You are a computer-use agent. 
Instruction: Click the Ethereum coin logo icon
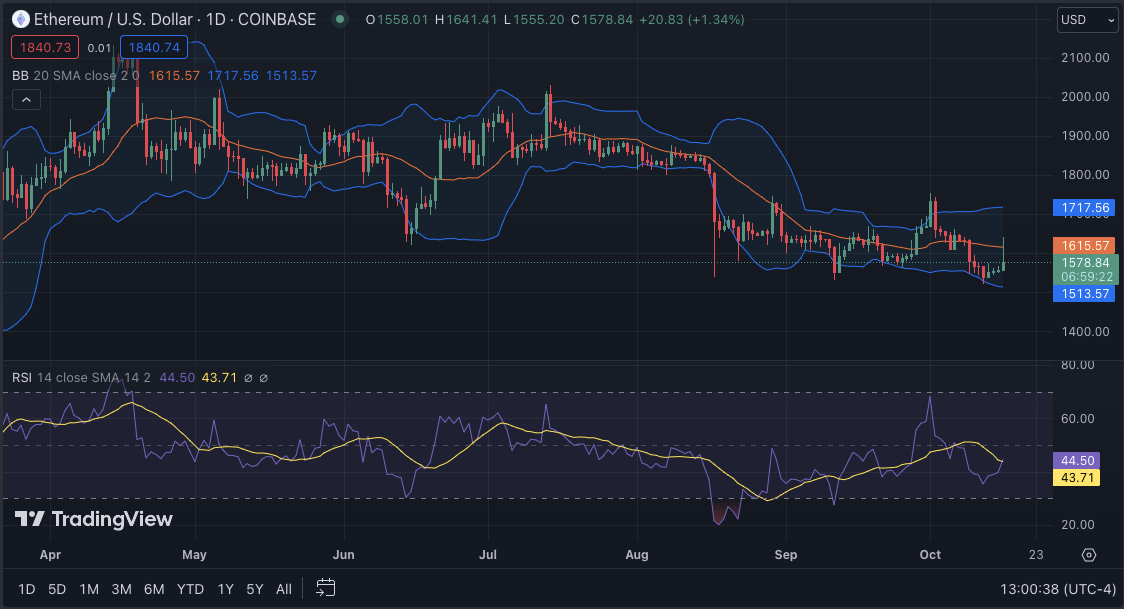tap(21, 19)
